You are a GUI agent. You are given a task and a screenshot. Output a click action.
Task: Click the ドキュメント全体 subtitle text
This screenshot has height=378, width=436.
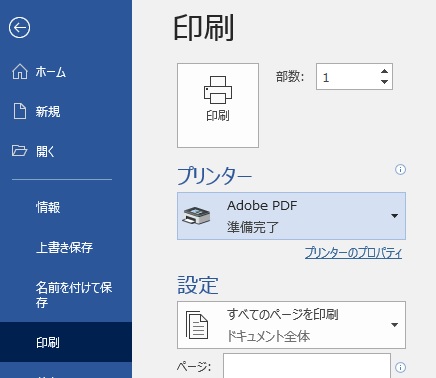(x=269, y=336)
